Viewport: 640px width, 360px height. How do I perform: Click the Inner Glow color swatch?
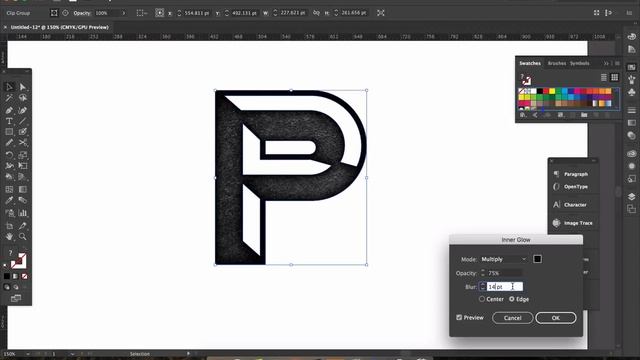coord(537,259)
